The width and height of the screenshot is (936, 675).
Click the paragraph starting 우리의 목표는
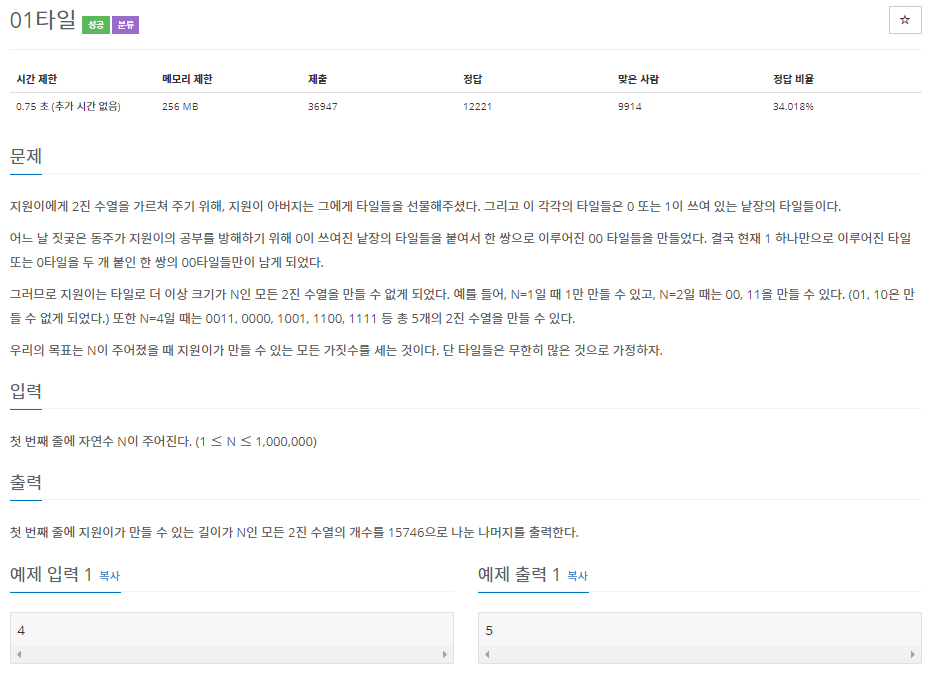336,350
